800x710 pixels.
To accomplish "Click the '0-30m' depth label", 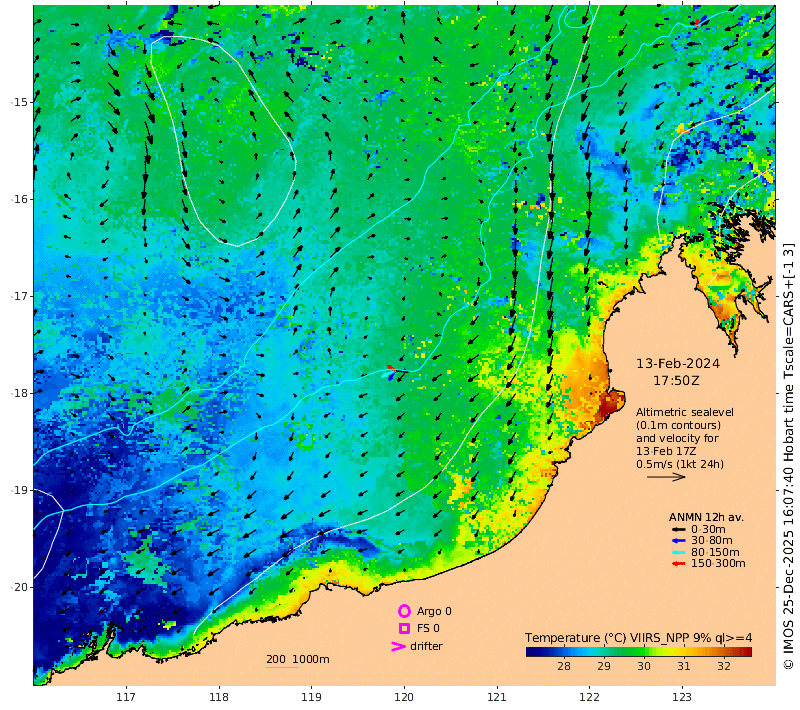I will (x=708, y=529).
